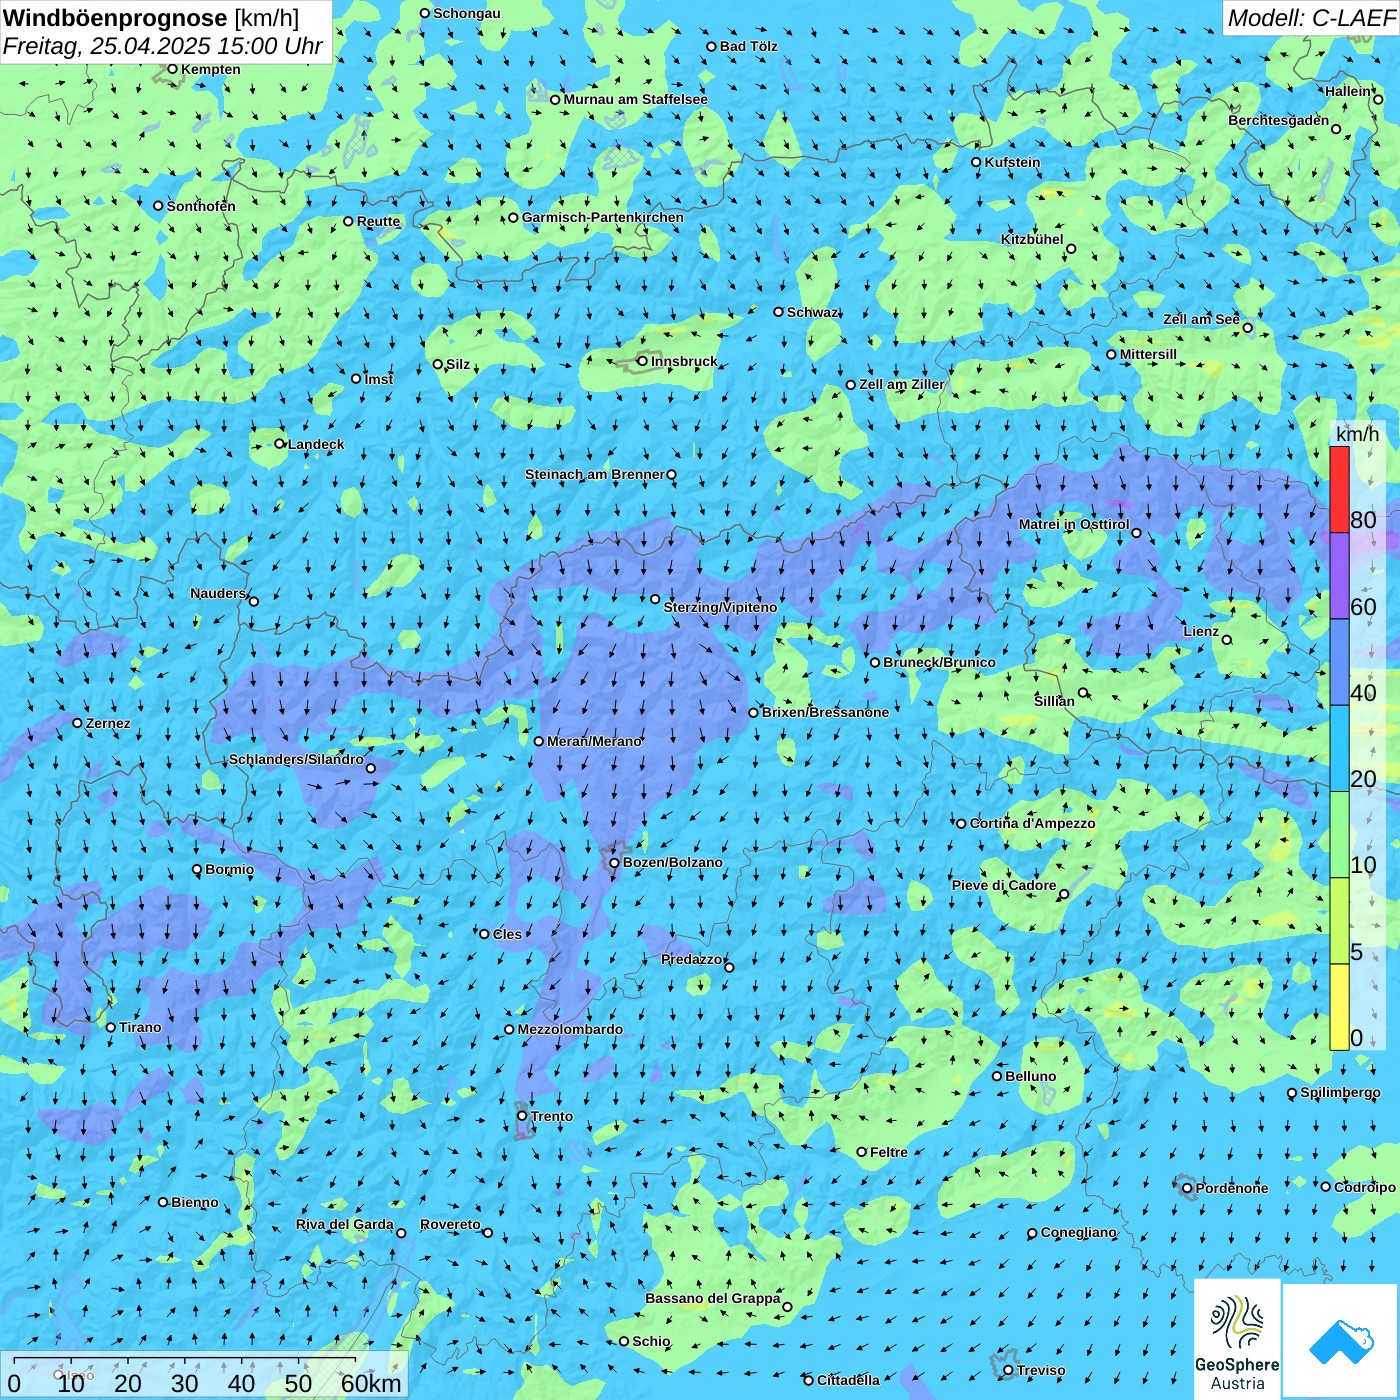Click the Bad Tölz label
This screenshot has height=1400, width=1400.
(x=749, y=47)
